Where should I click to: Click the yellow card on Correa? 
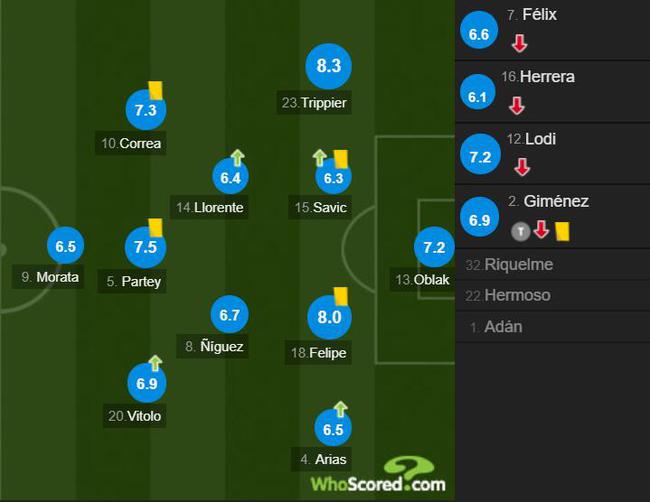(x=156, y=90)
